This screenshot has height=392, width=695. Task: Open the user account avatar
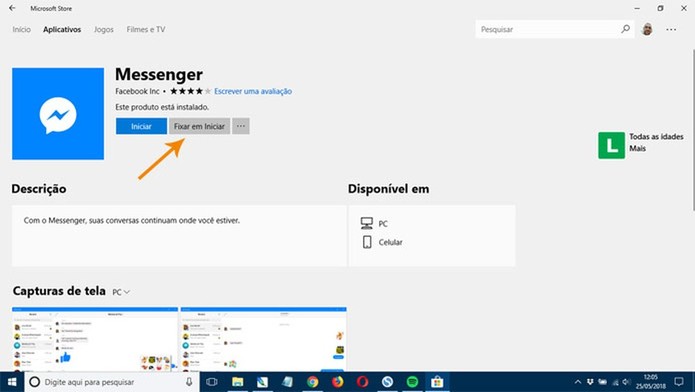tap(647, 29)
